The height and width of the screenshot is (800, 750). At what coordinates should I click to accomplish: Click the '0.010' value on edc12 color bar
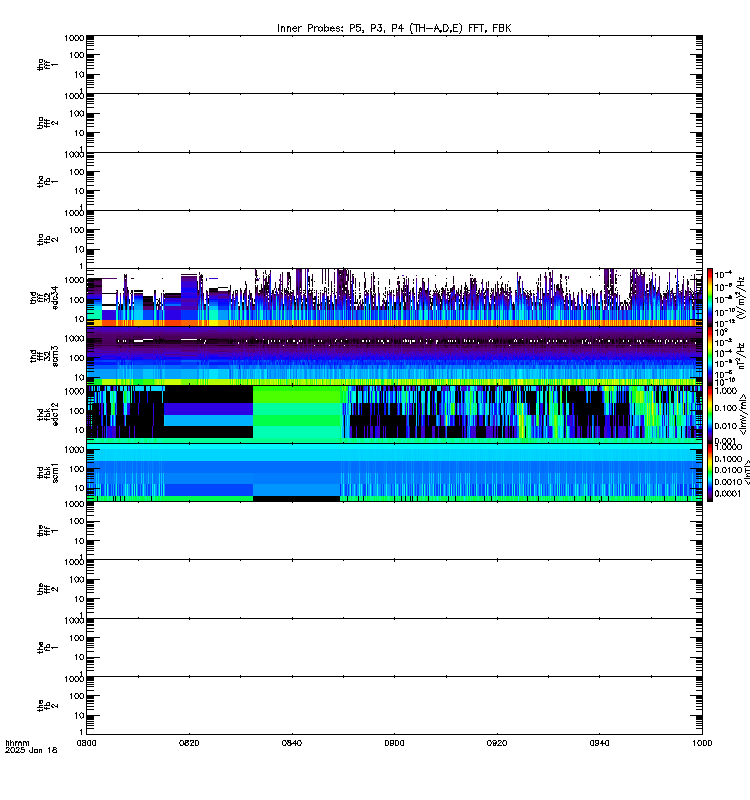click(726, 426)
